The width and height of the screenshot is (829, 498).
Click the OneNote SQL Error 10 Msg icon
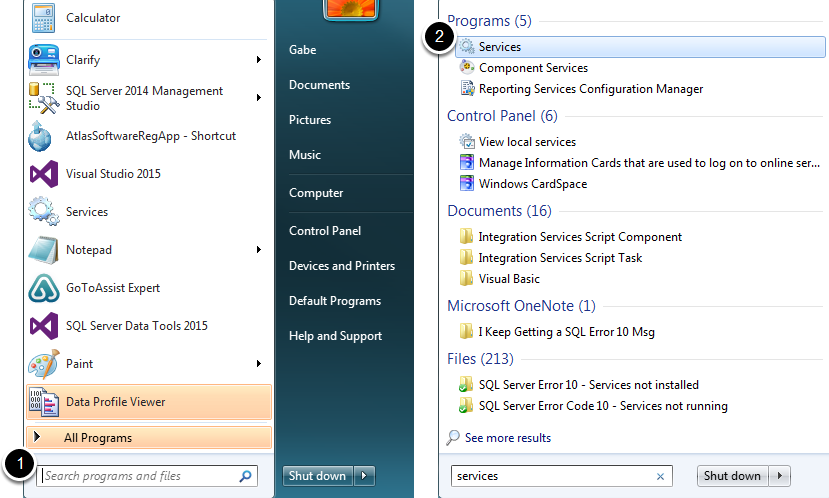tap(466, 331)
